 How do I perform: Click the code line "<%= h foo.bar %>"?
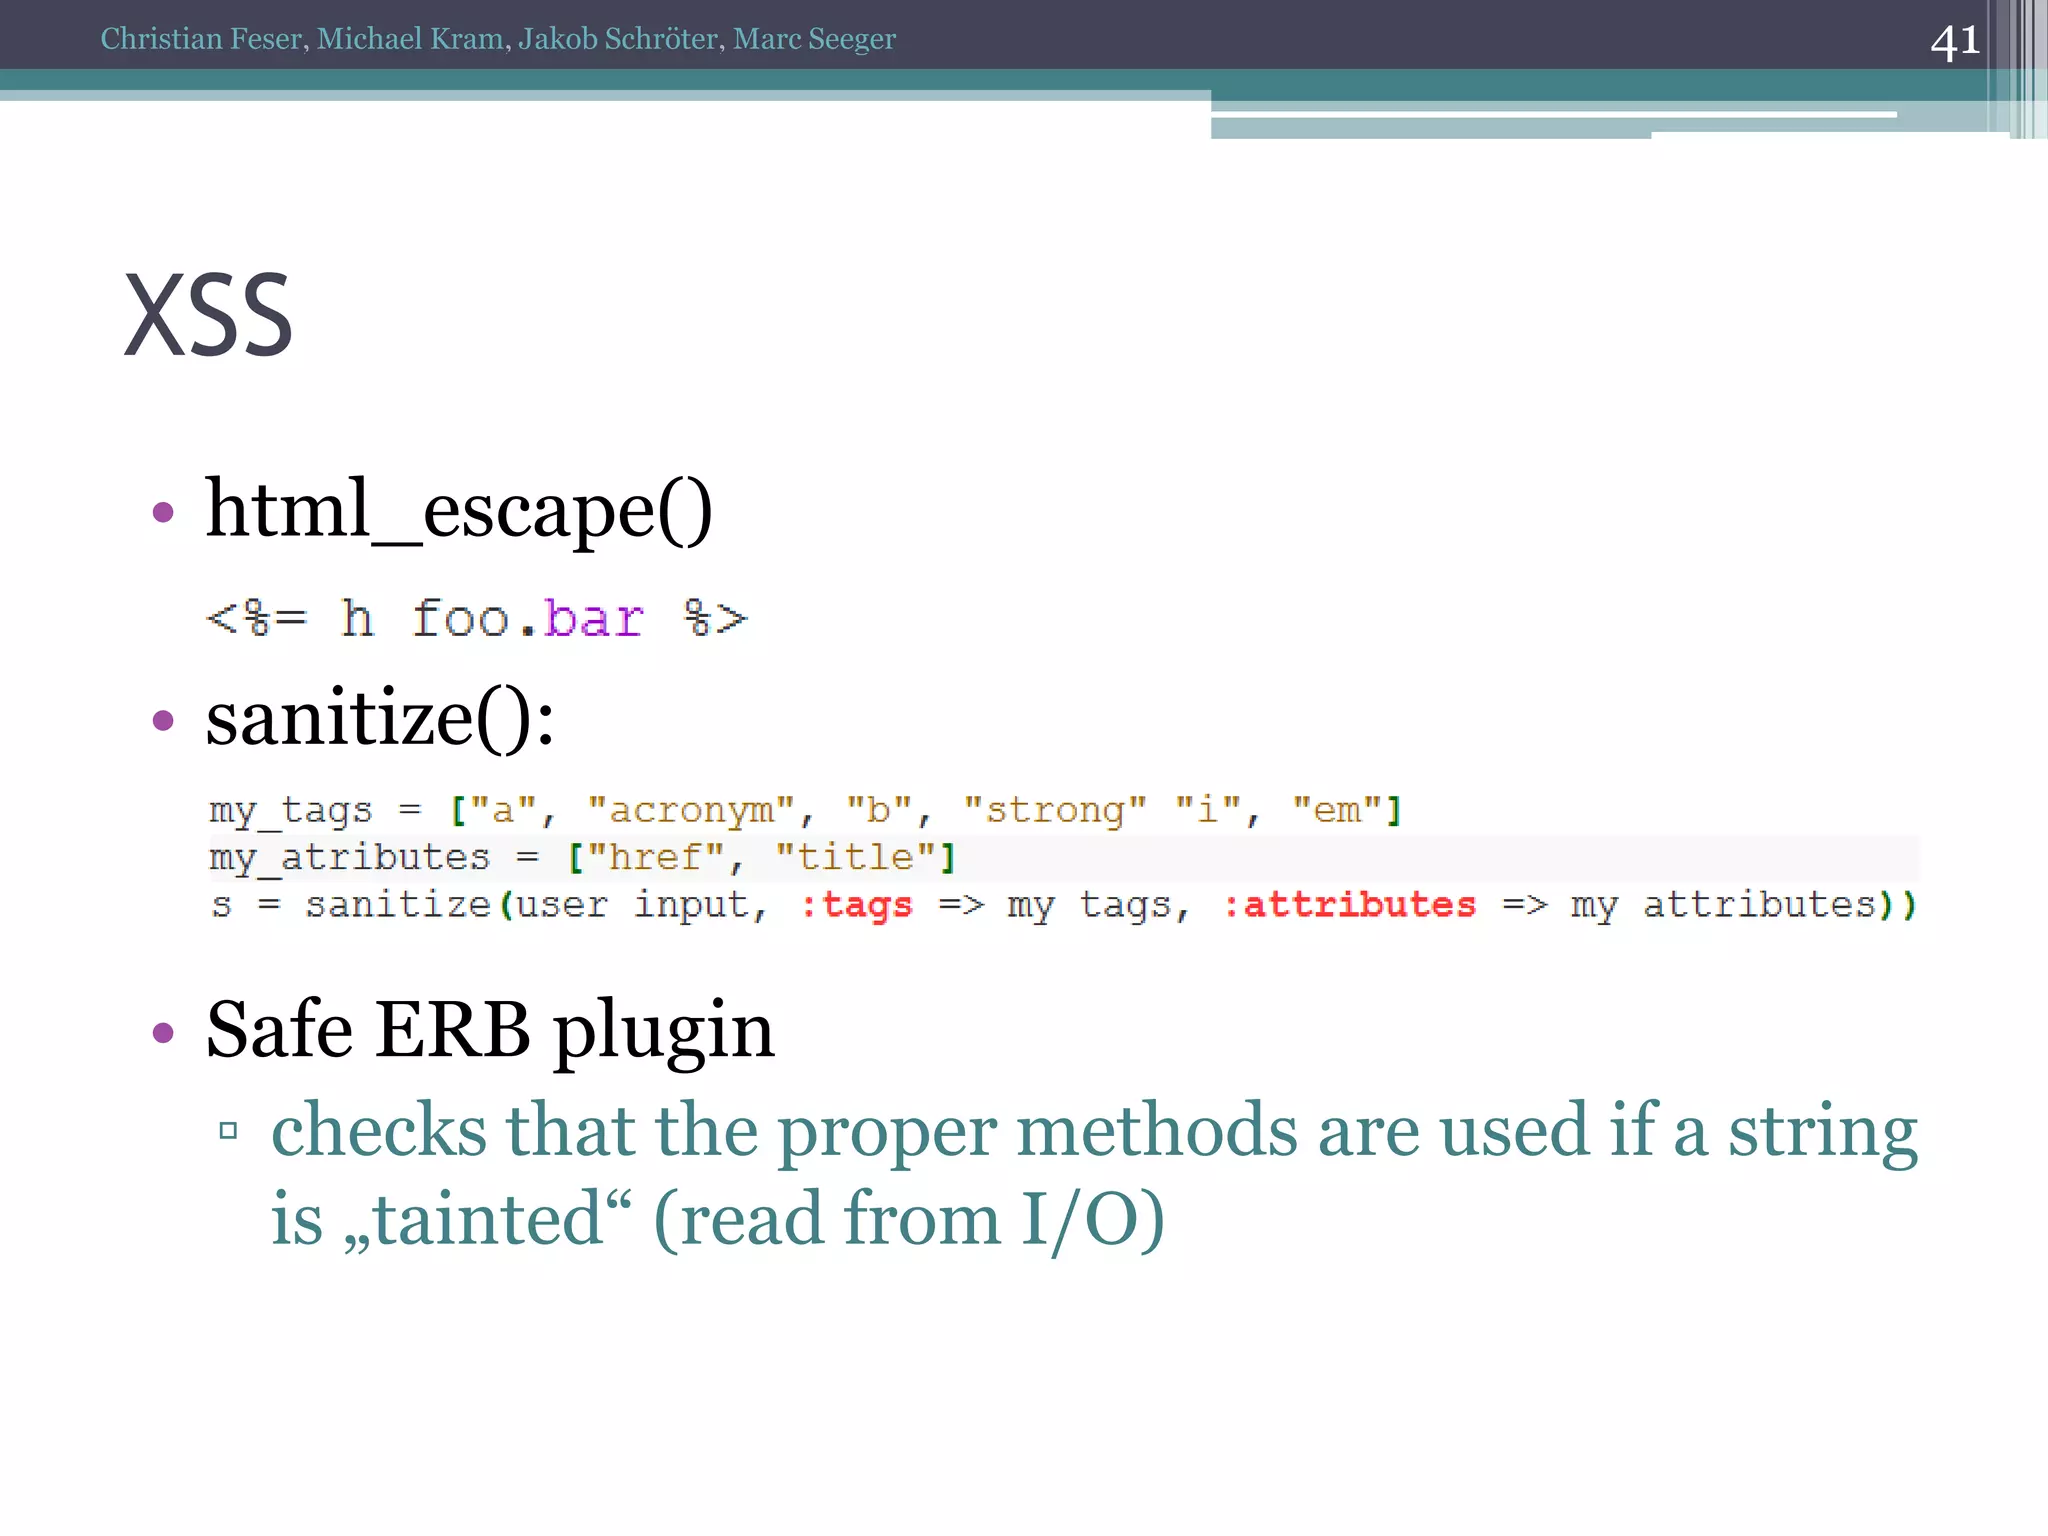tap(476, 619)
